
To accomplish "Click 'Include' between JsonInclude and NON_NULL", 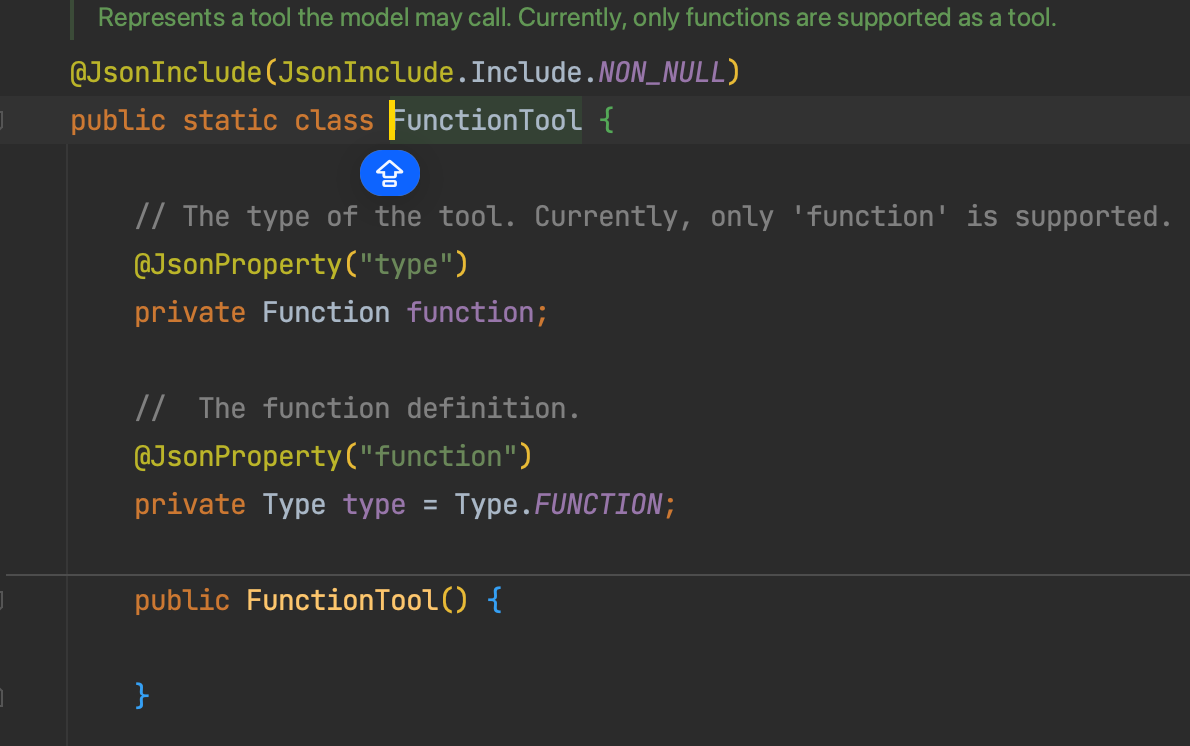I will [x=526, y=73].
